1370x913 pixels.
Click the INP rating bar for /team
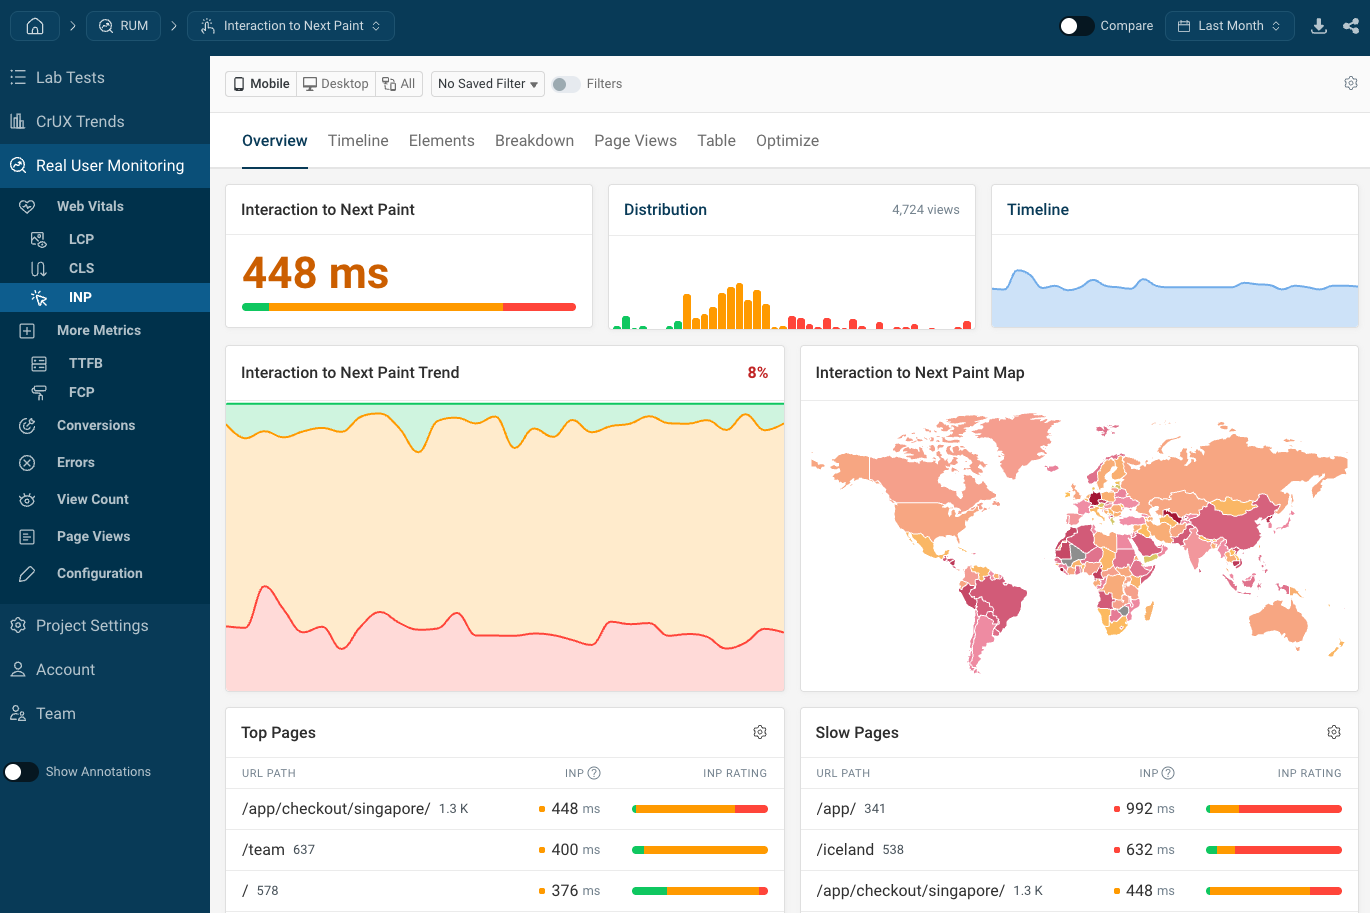coord(699,849)
